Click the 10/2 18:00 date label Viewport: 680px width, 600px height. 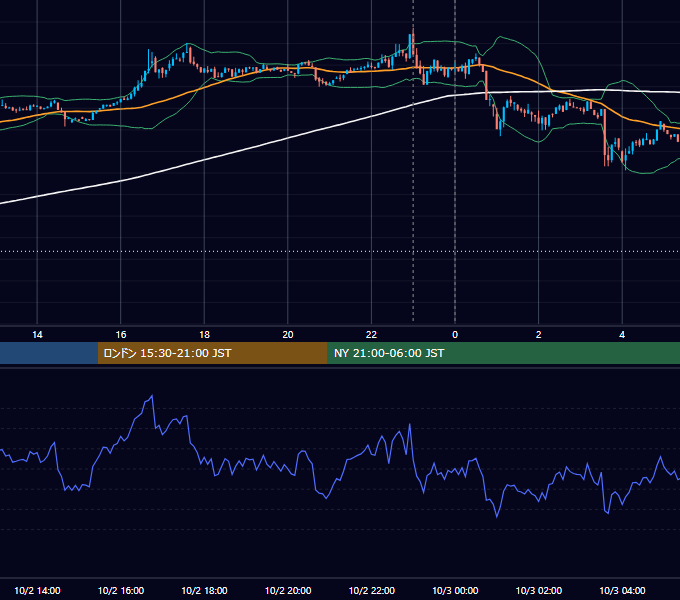[x=204, y=590]
